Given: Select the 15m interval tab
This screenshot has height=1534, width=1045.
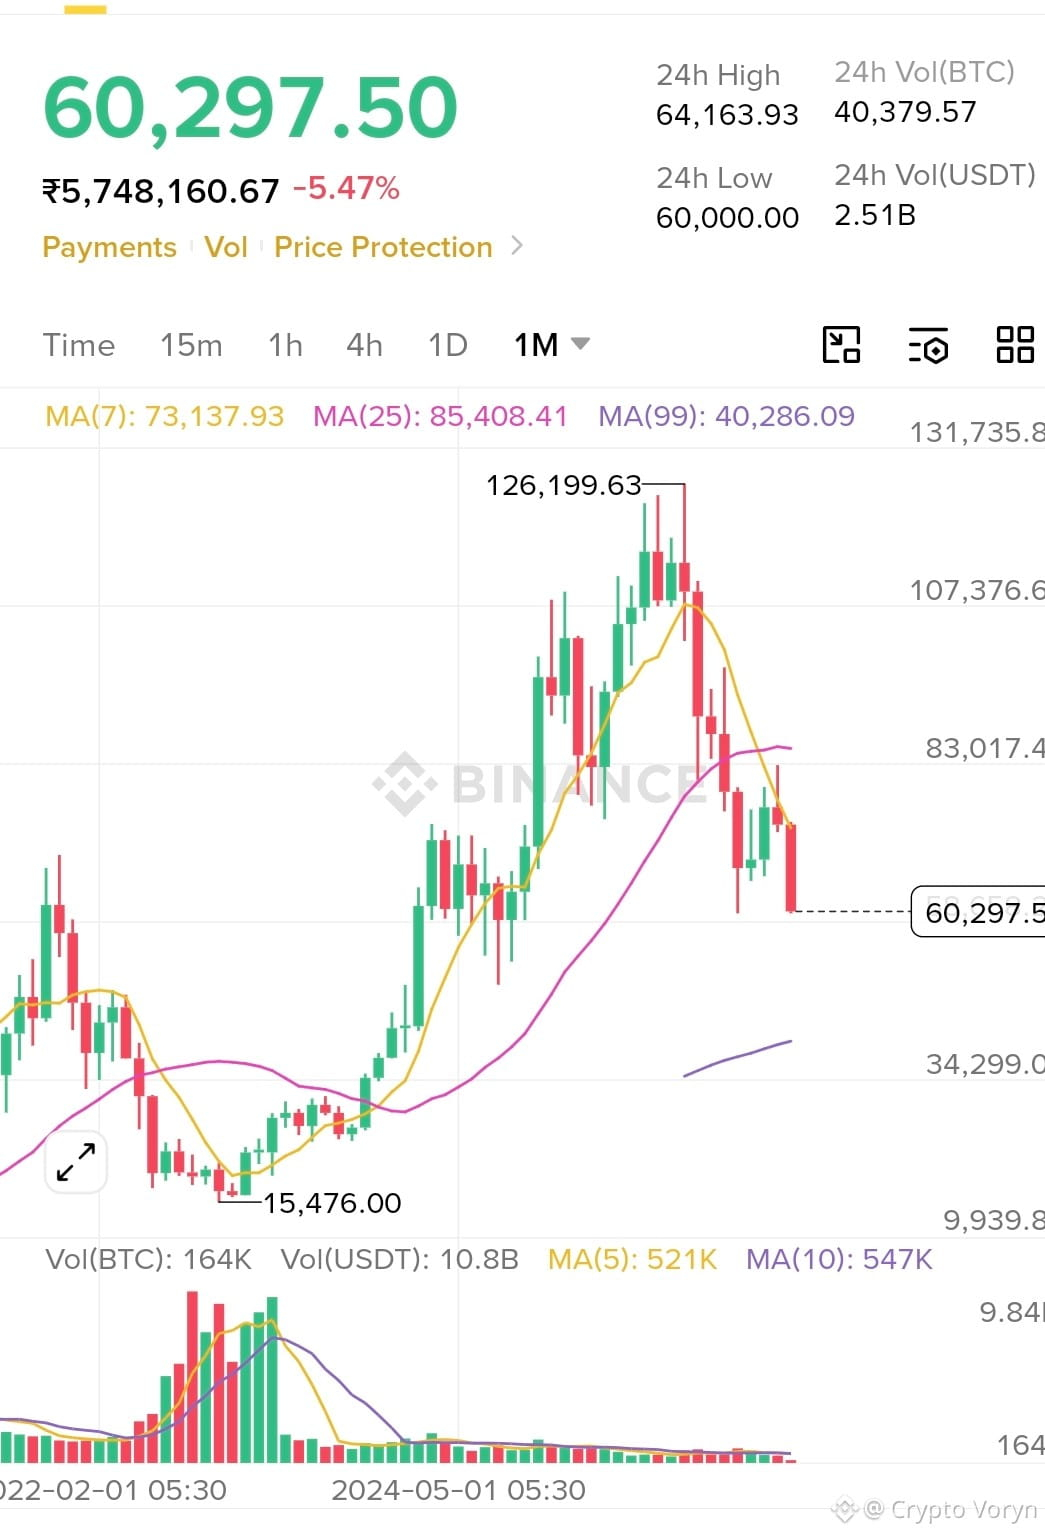Looking at the screenshot, I should 191,345.
